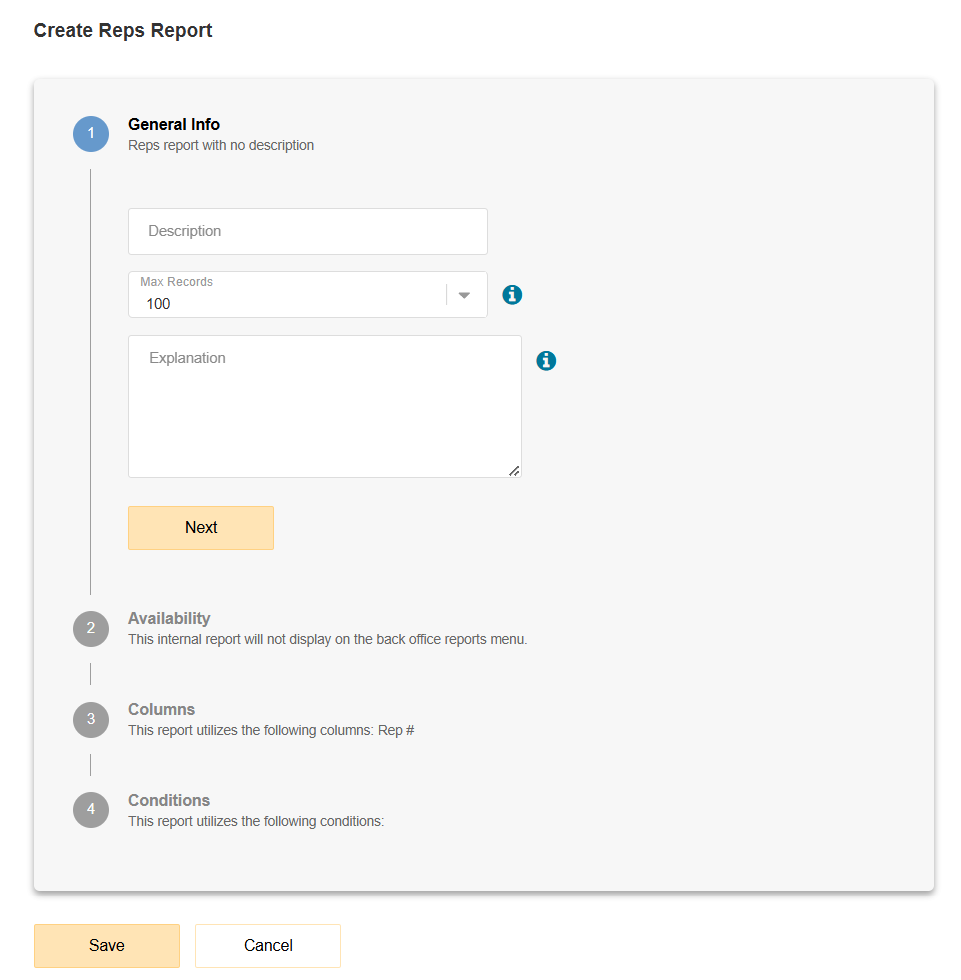Select step circle 3 for Columns
The image size is (961, 980).
(x=90, y=719)
